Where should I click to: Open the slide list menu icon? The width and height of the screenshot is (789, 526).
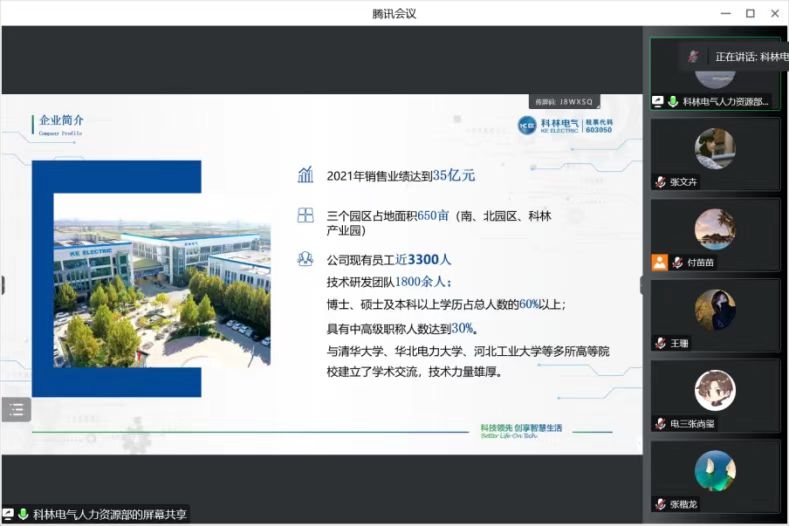[16, 409]
